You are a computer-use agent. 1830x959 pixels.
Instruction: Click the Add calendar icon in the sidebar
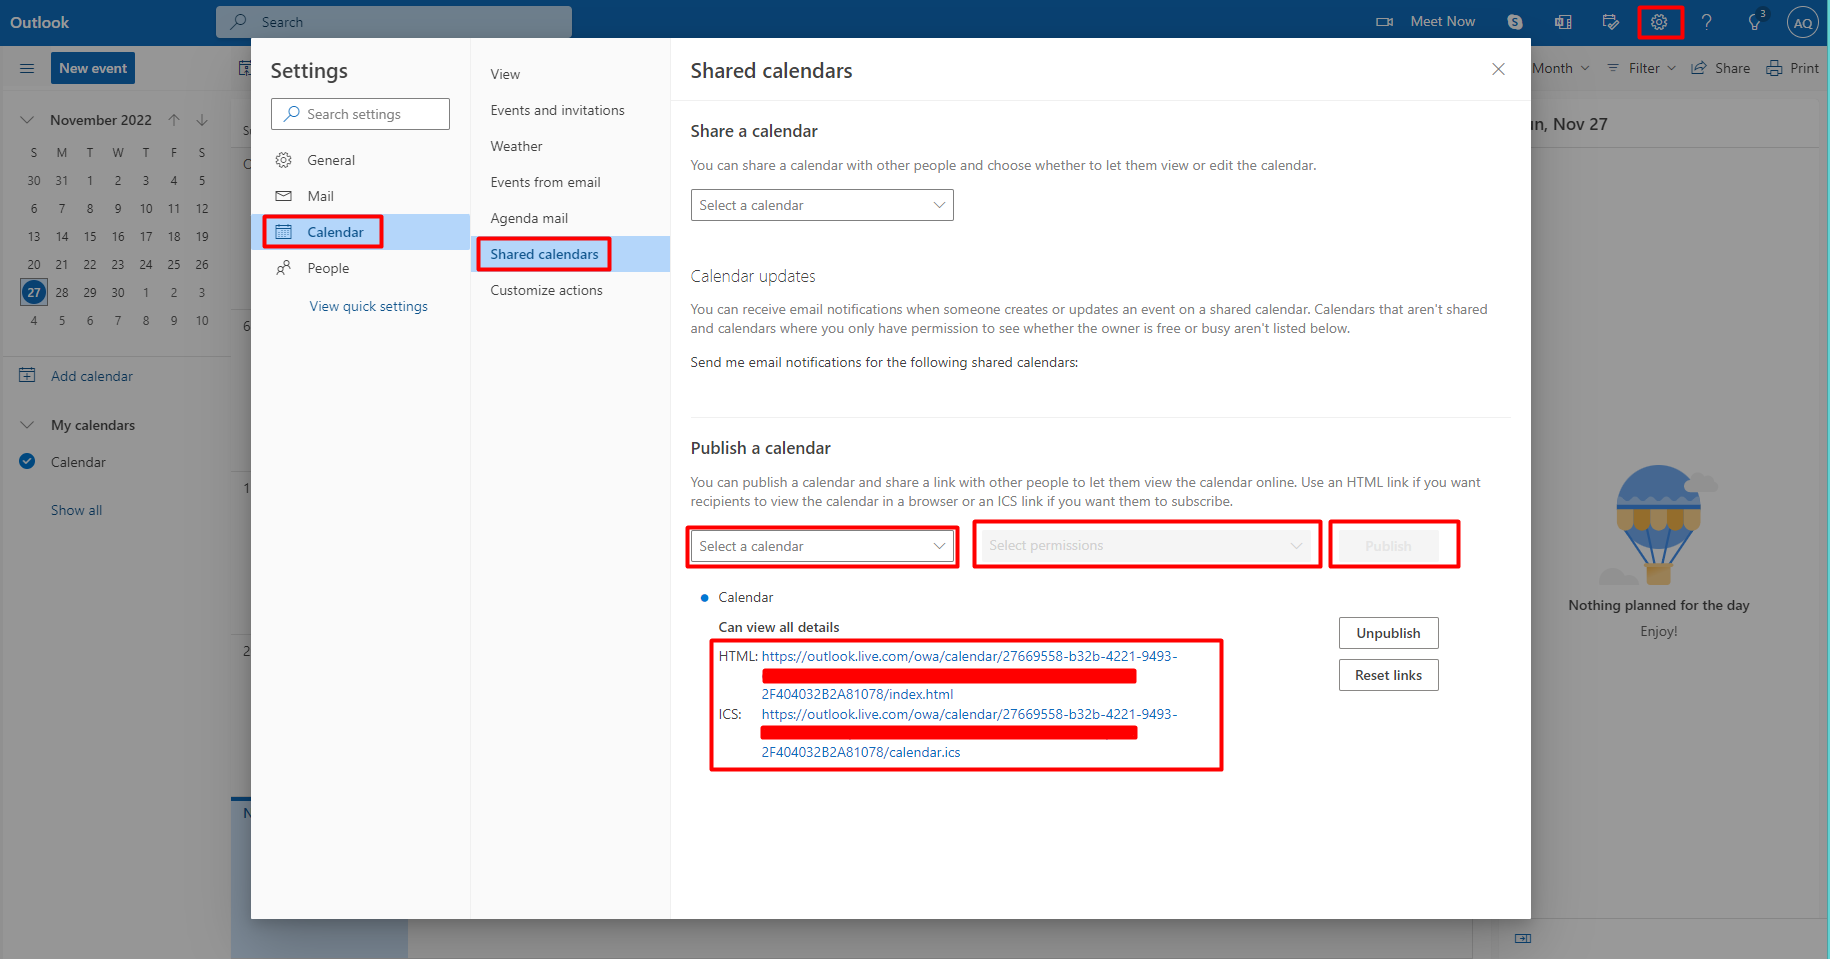coord(28,375)
